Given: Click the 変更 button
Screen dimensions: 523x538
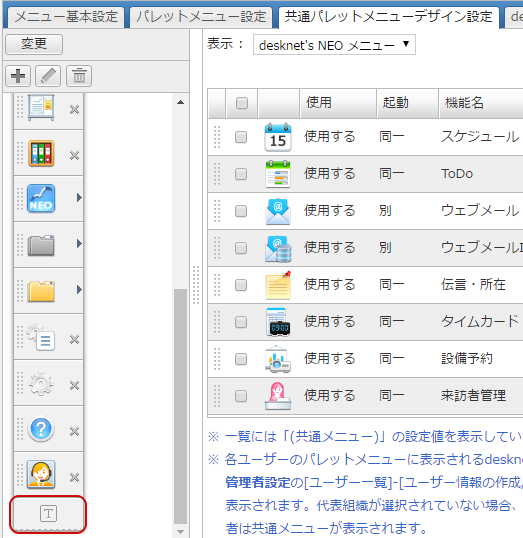Looking at the screenshot, I should (x=34, y=44).
